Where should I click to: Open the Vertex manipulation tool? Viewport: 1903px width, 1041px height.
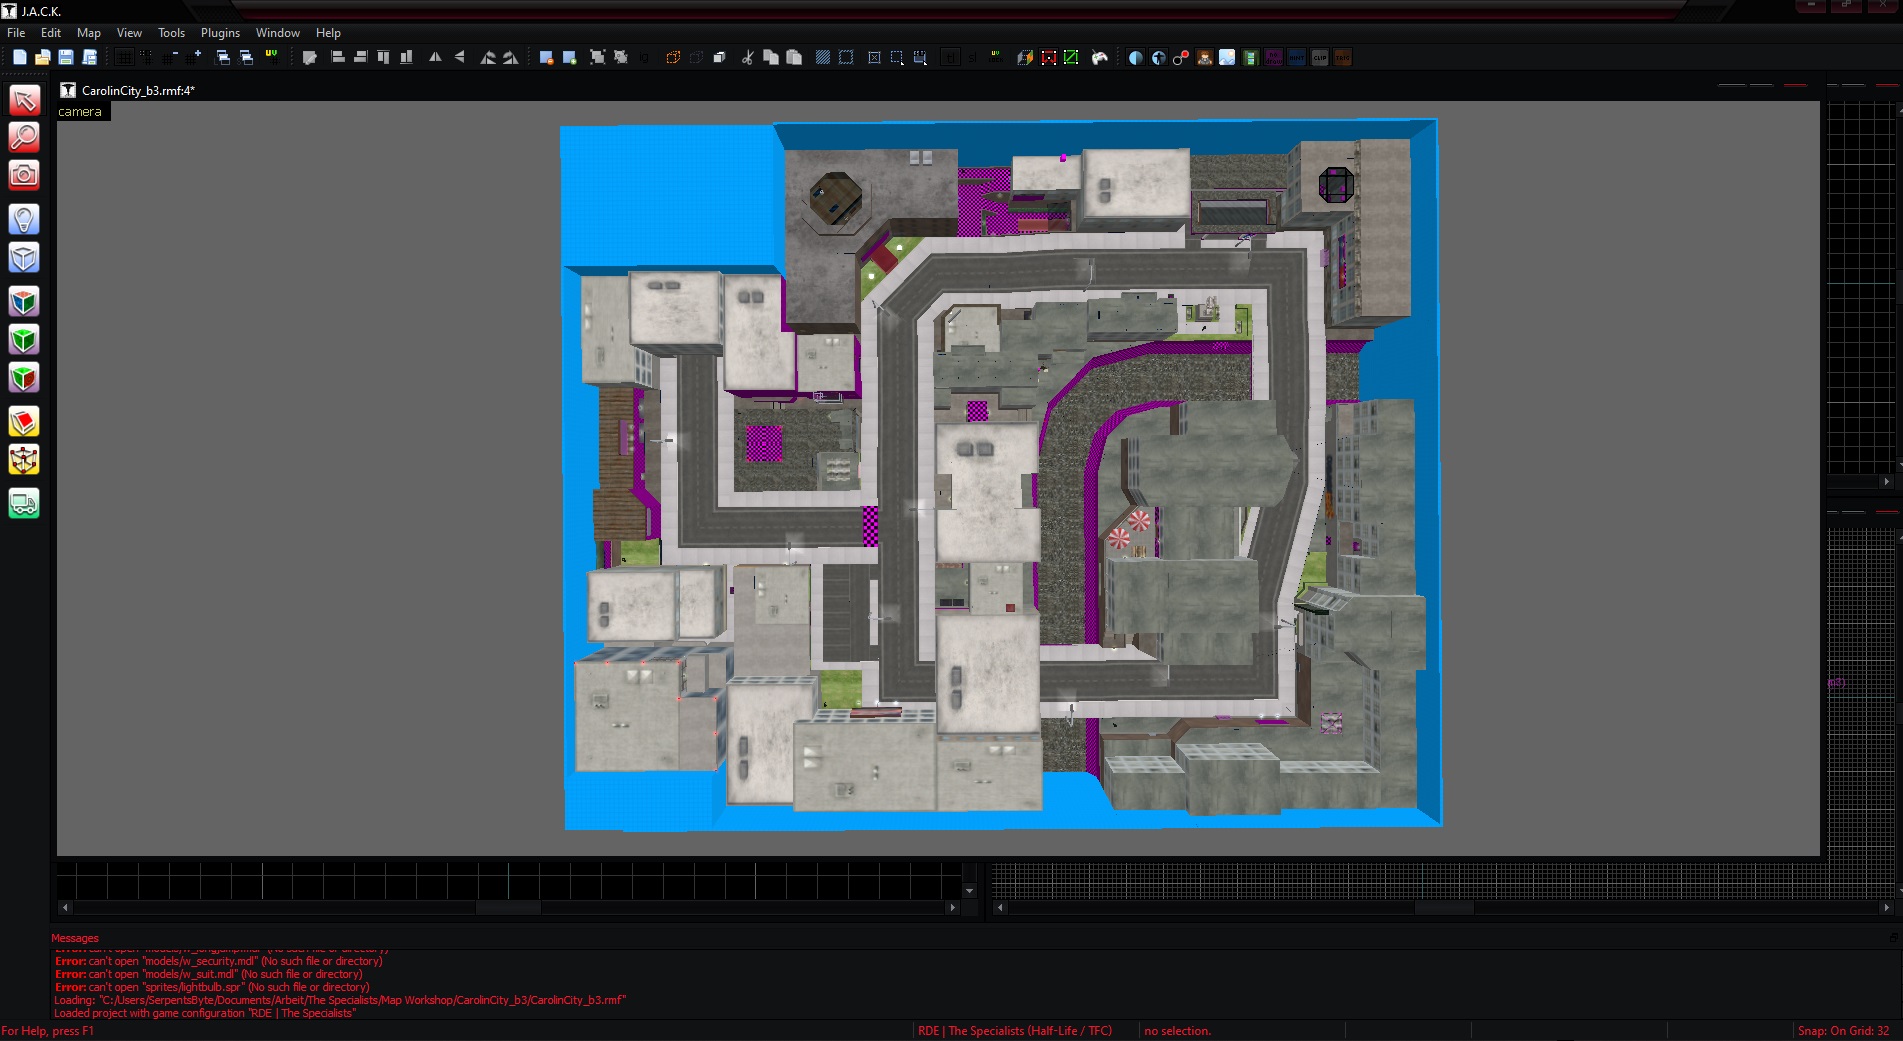pyautogui.click(x=24, y=460)
